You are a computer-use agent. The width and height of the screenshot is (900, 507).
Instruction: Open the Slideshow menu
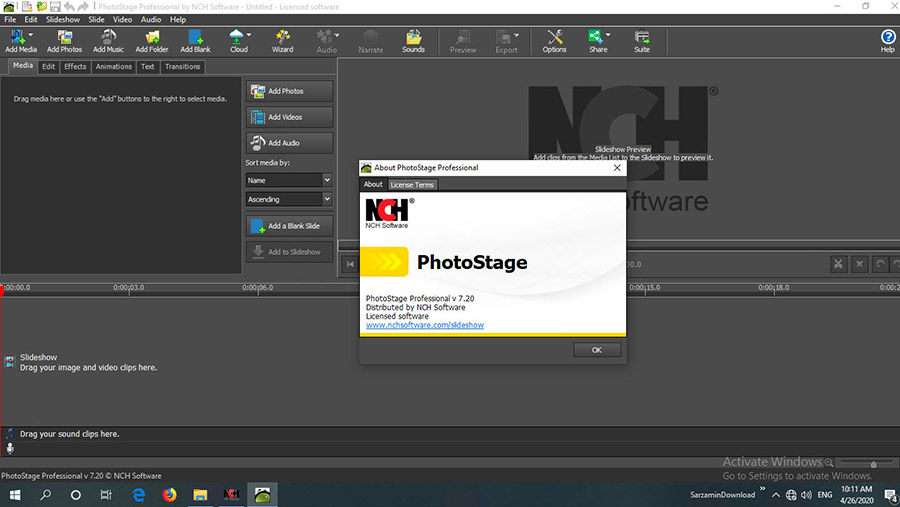63,20
